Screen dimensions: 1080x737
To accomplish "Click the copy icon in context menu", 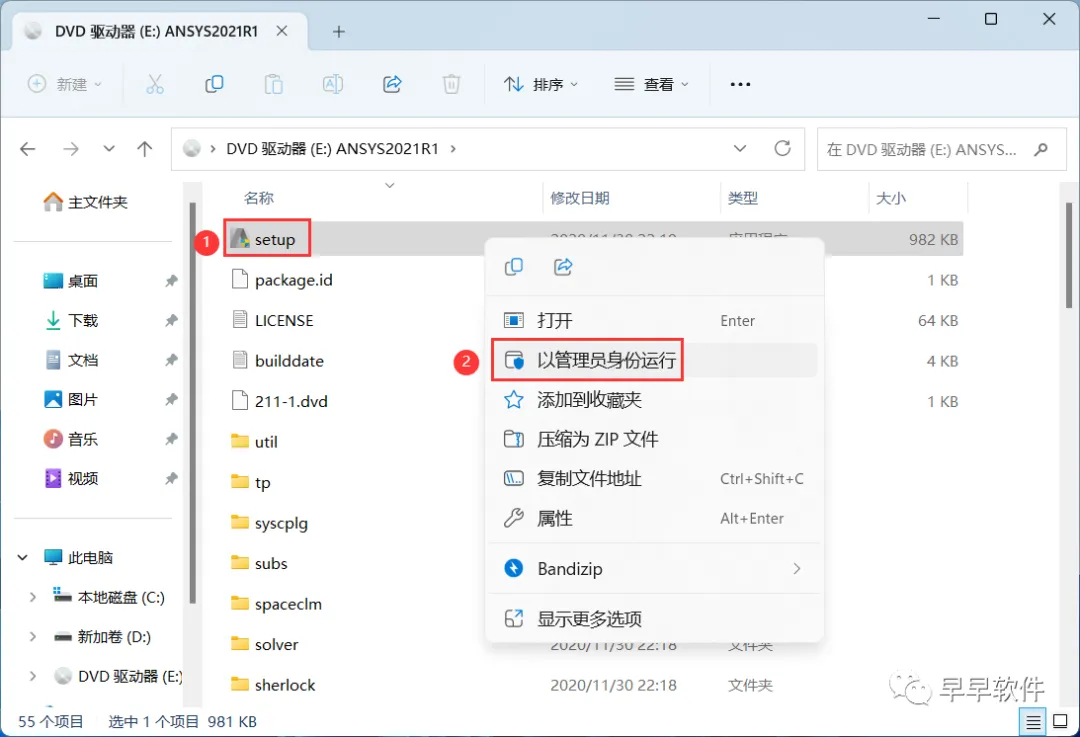I will tap(514, 267).
